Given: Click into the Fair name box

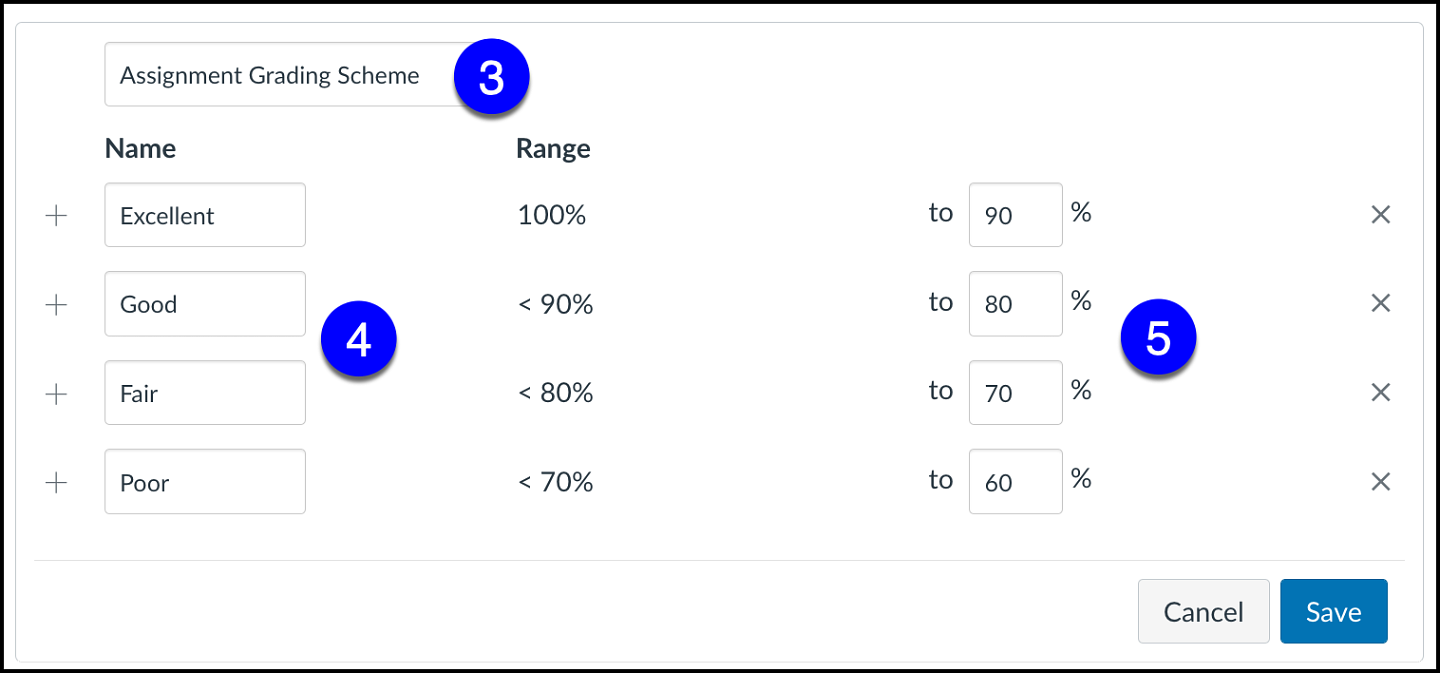Looking at the screenshot, I should point(205,393).
